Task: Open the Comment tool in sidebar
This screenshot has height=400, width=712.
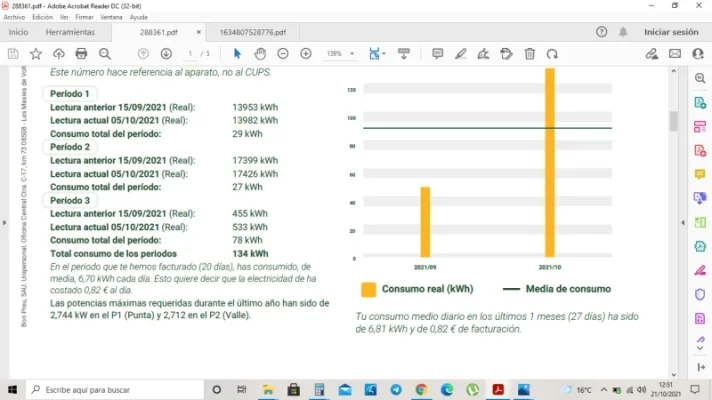Action: pyautogui.click(x=700, y=174)
